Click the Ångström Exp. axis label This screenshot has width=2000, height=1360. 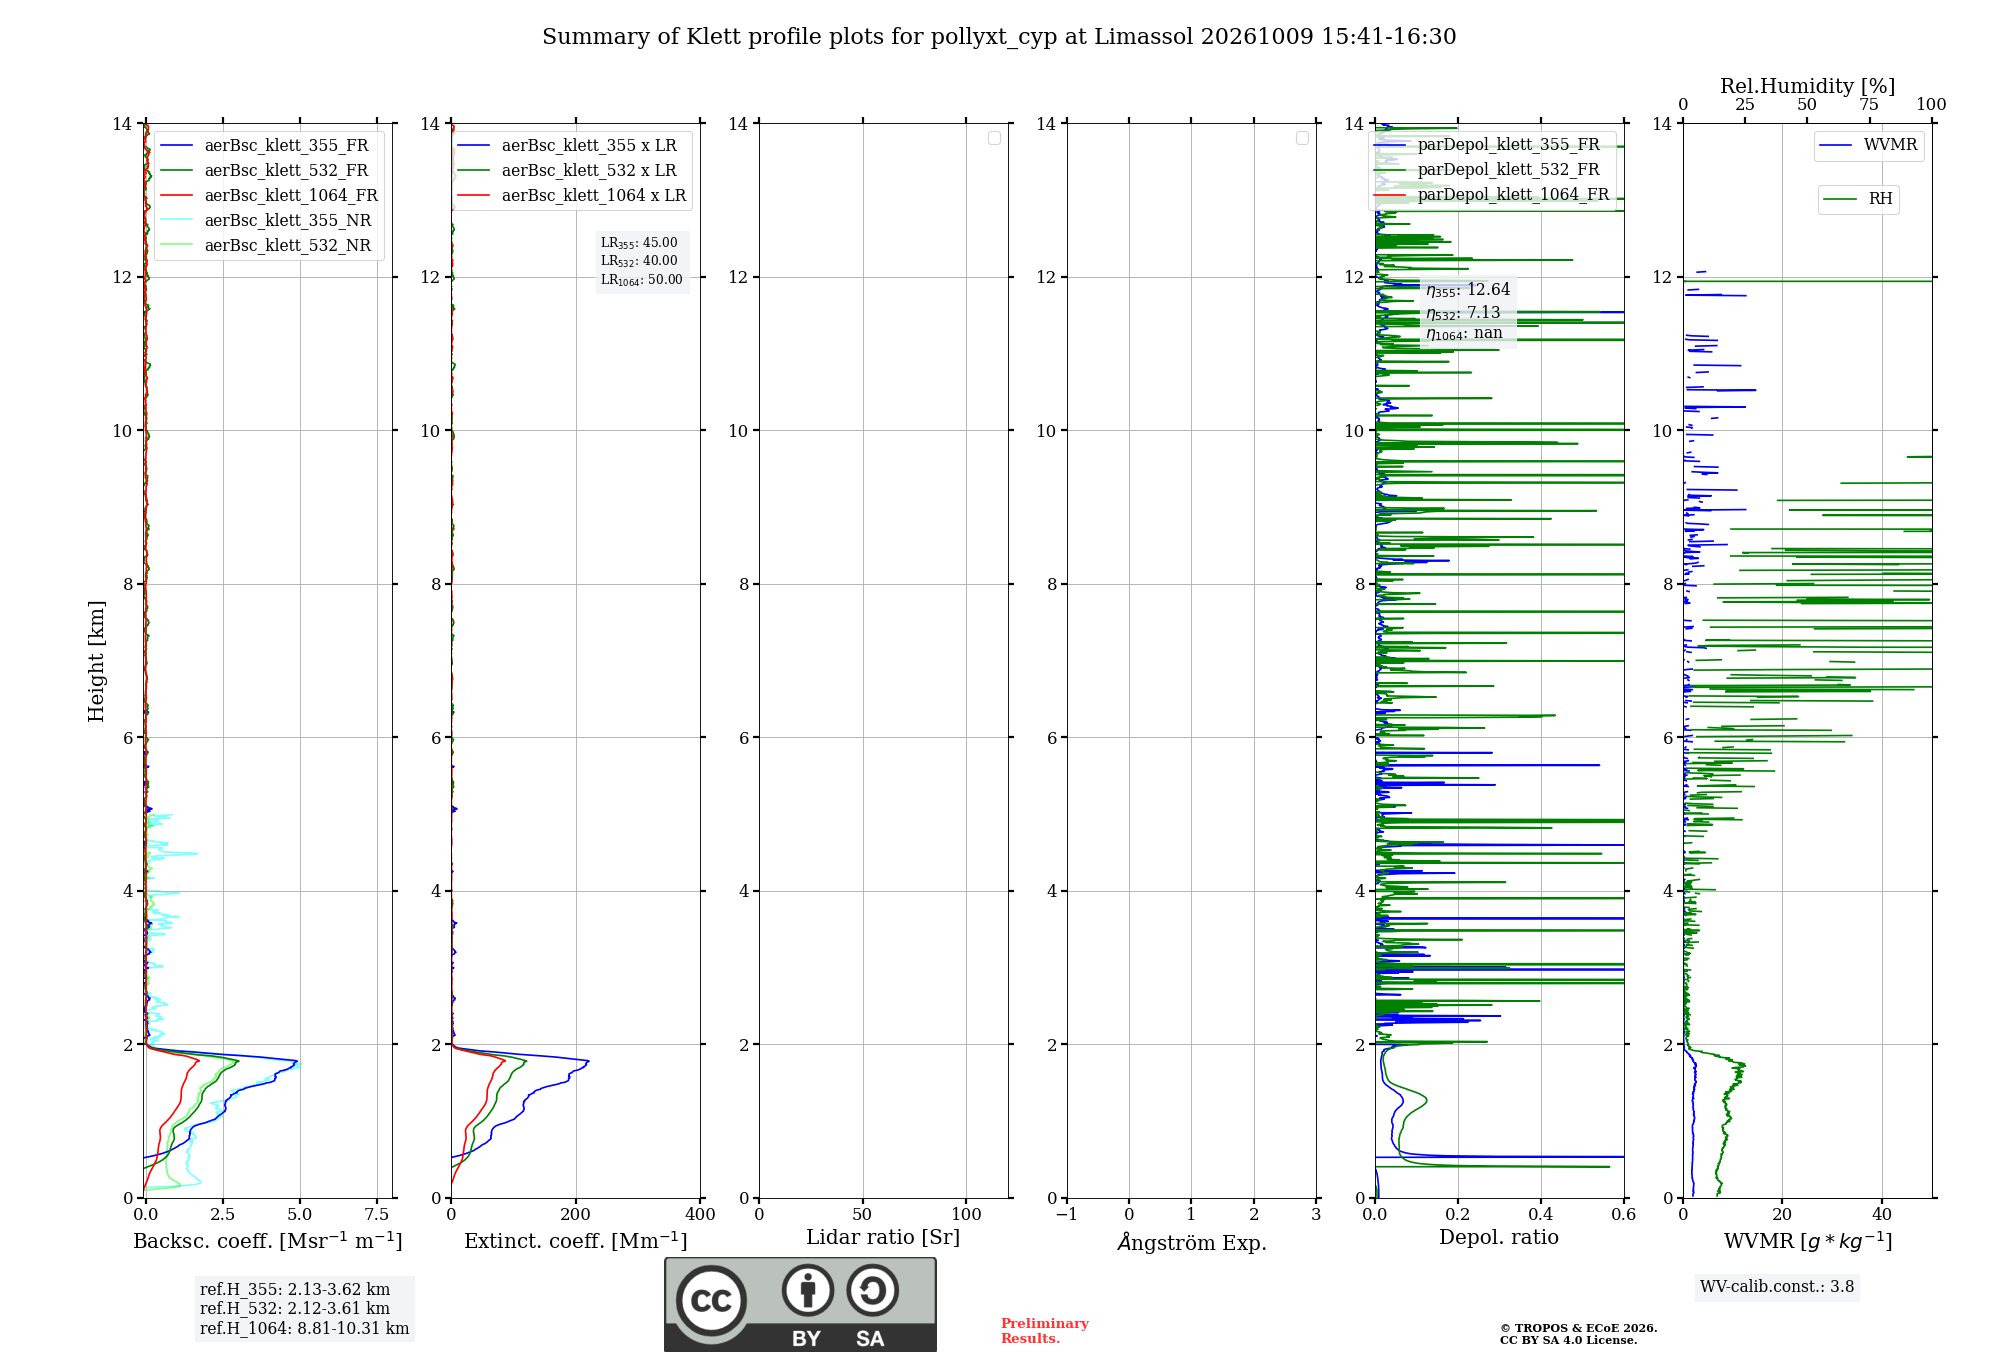click(1192, 1242)
